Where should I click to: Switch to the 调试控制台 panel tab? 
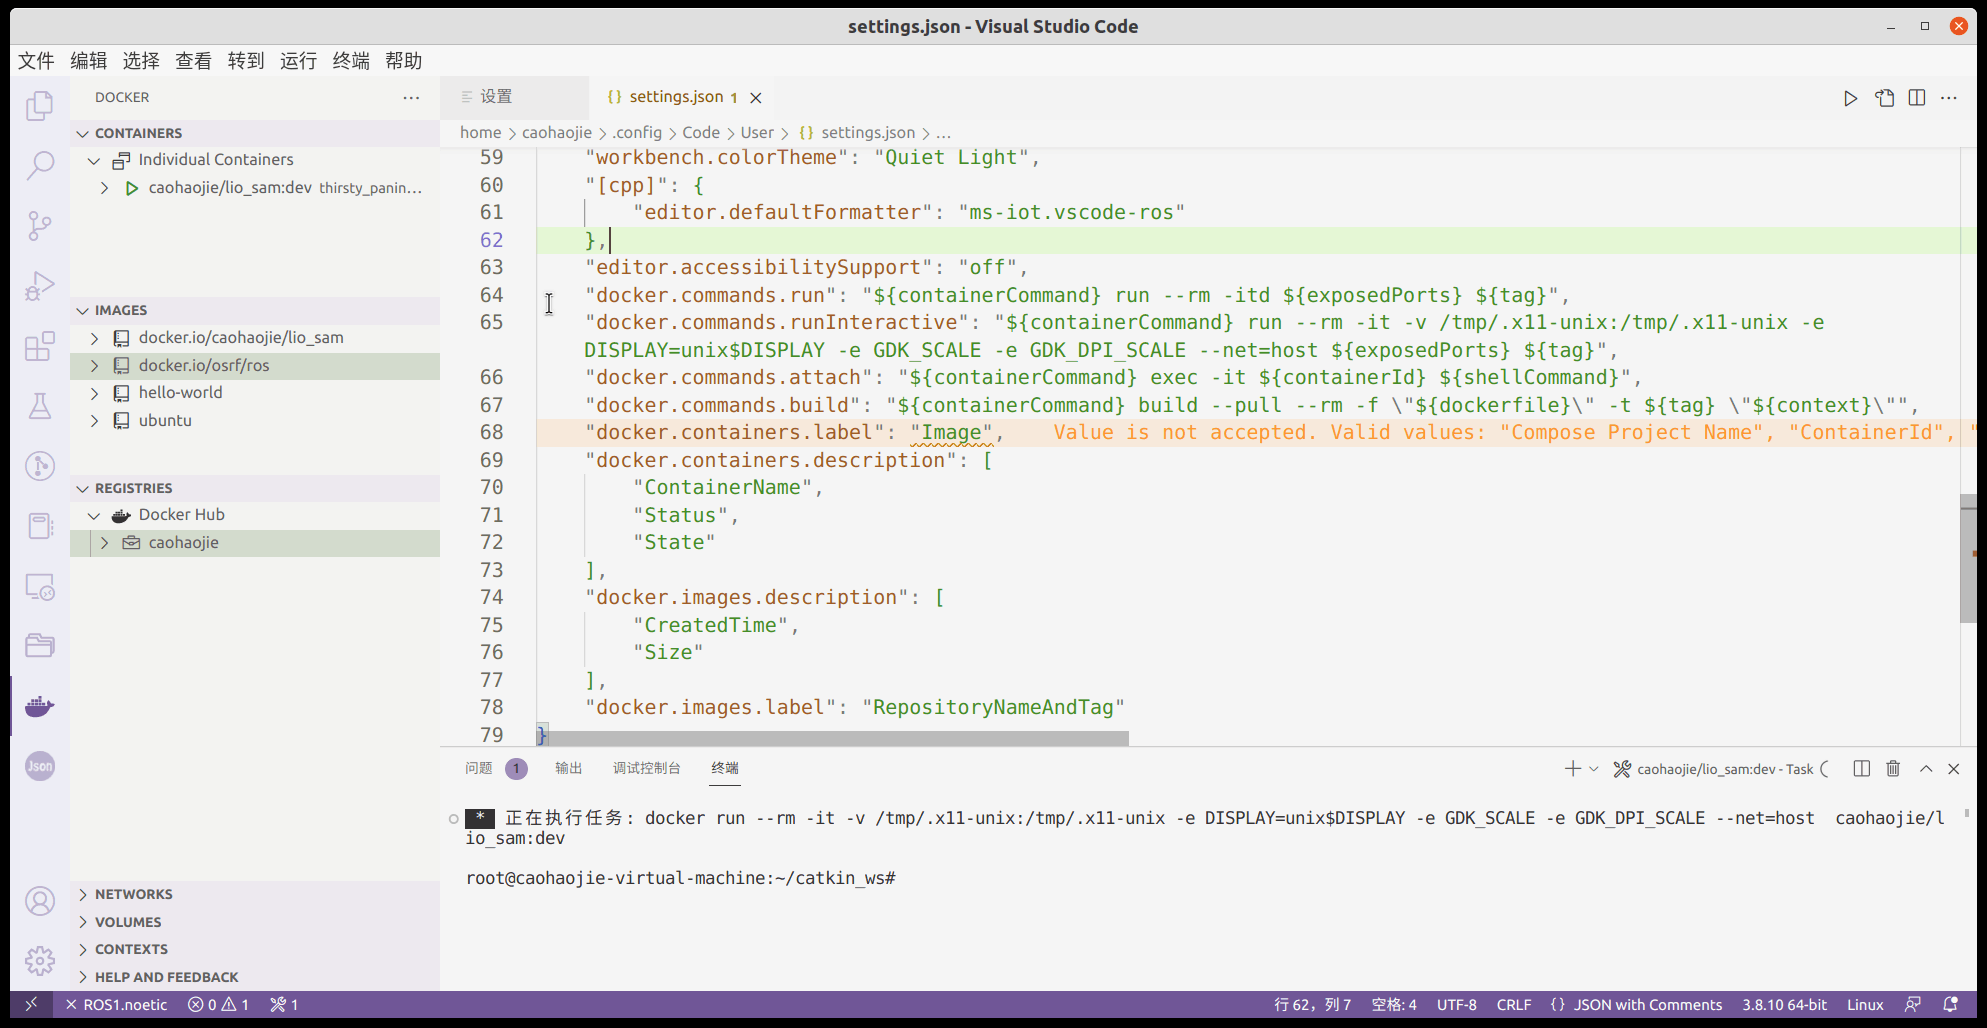tap(646, 768)
